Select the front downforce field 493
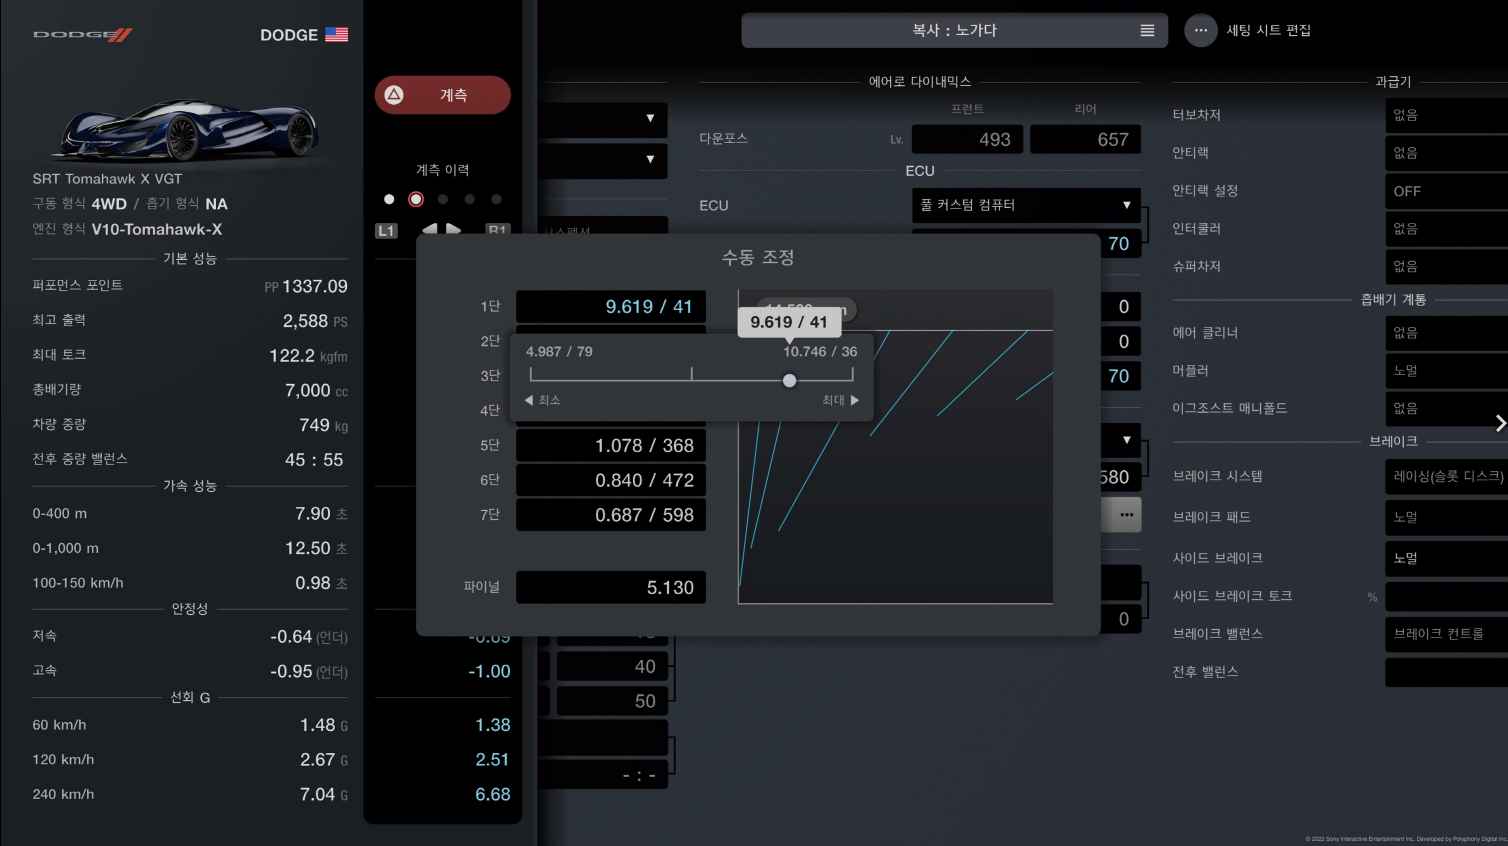 (x=968, y=140)
